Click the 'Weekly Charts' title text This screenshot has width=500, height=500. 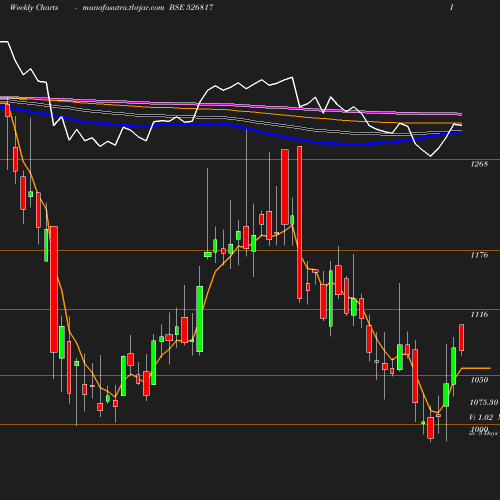point(34,7)
